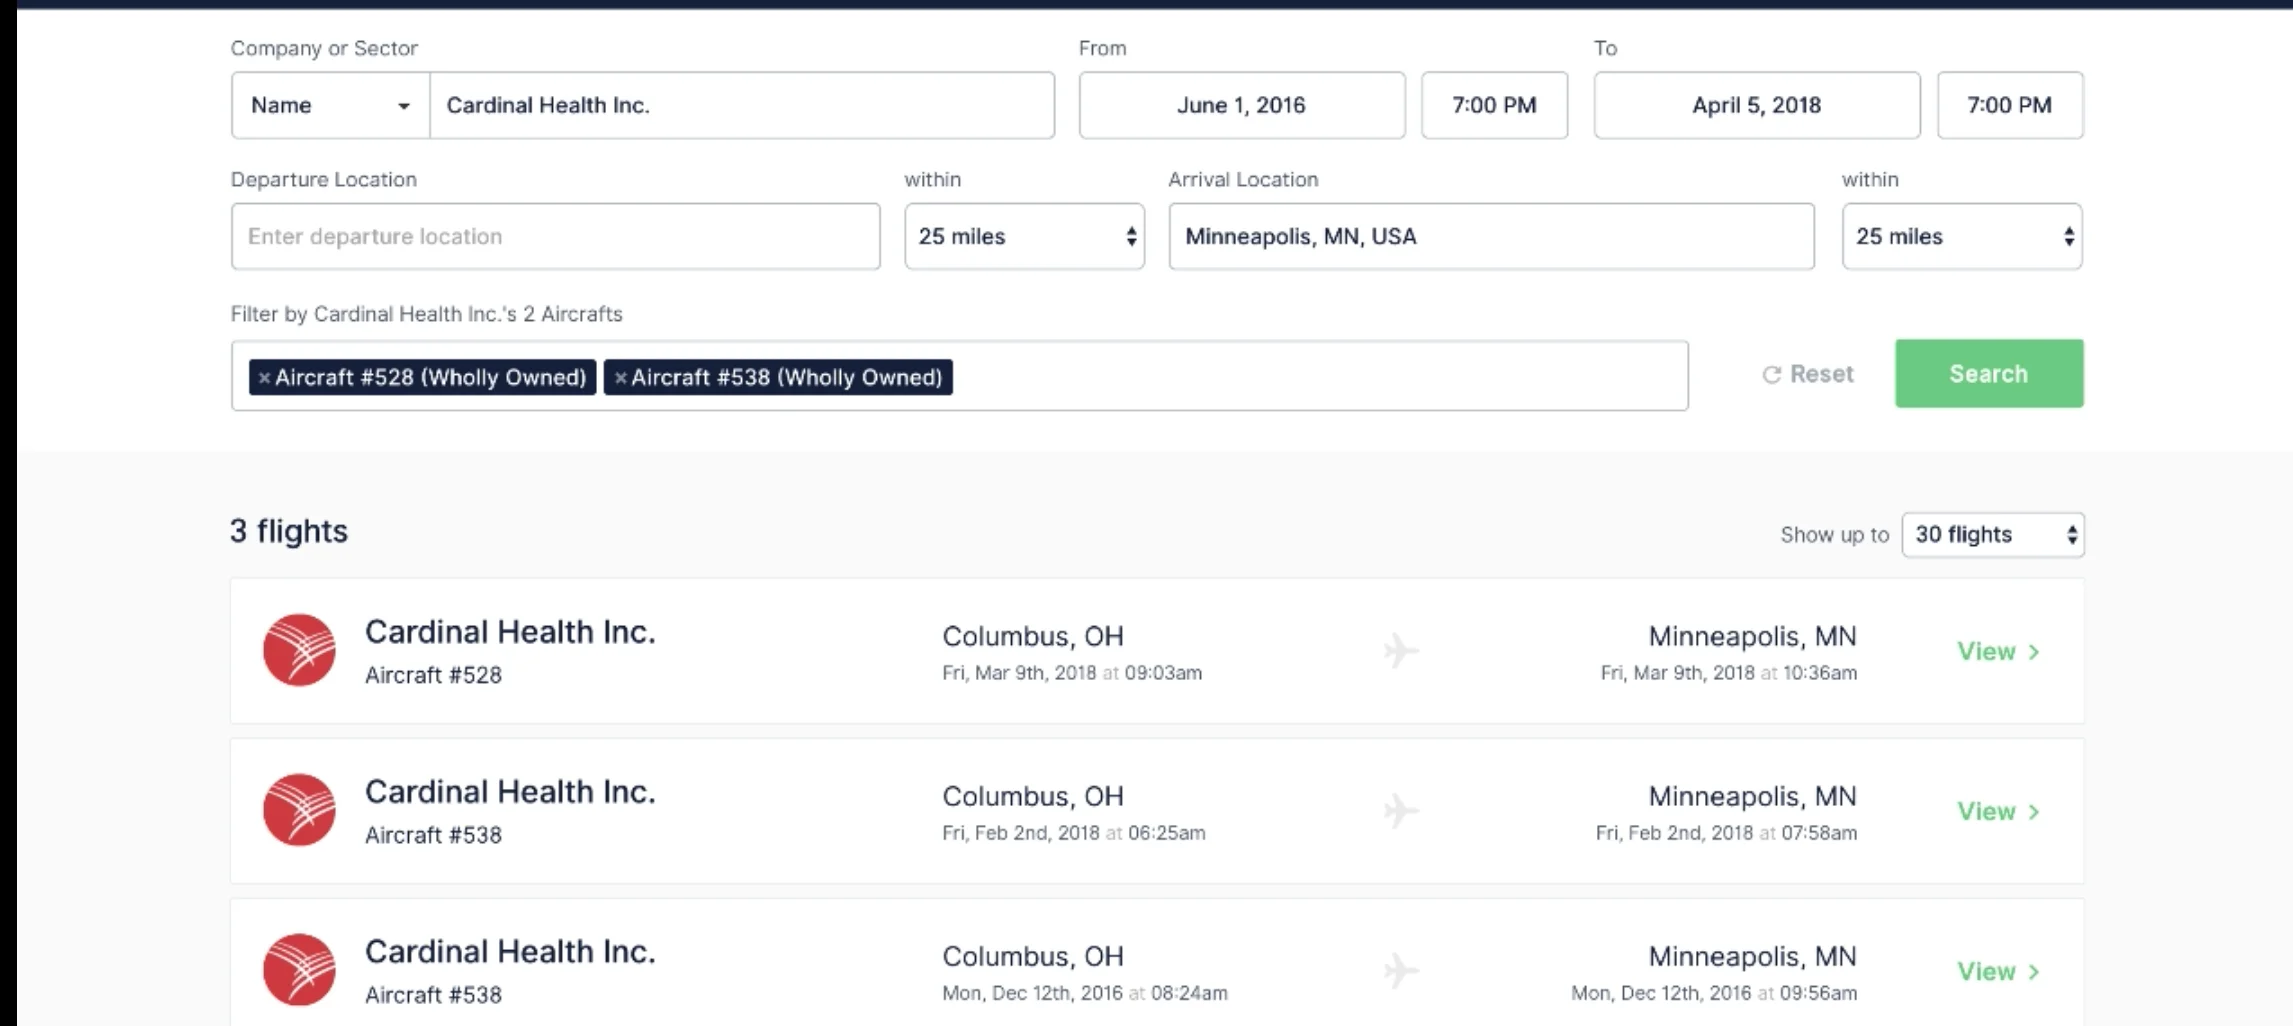Open the Name search type dropdown

click(x=330, y=105)
